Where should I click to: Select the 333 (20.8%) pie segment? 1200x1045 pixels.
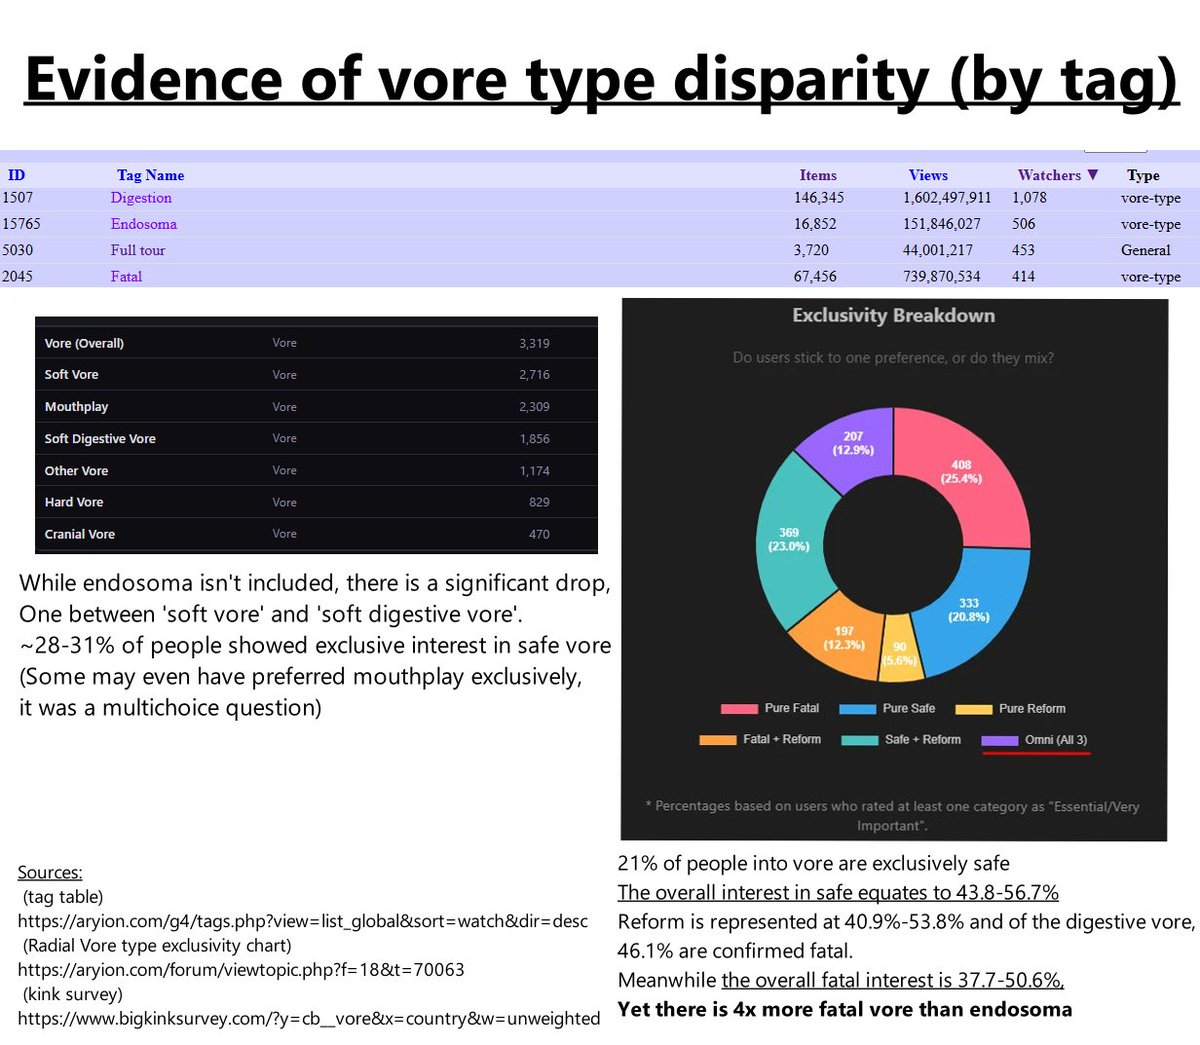968,610
